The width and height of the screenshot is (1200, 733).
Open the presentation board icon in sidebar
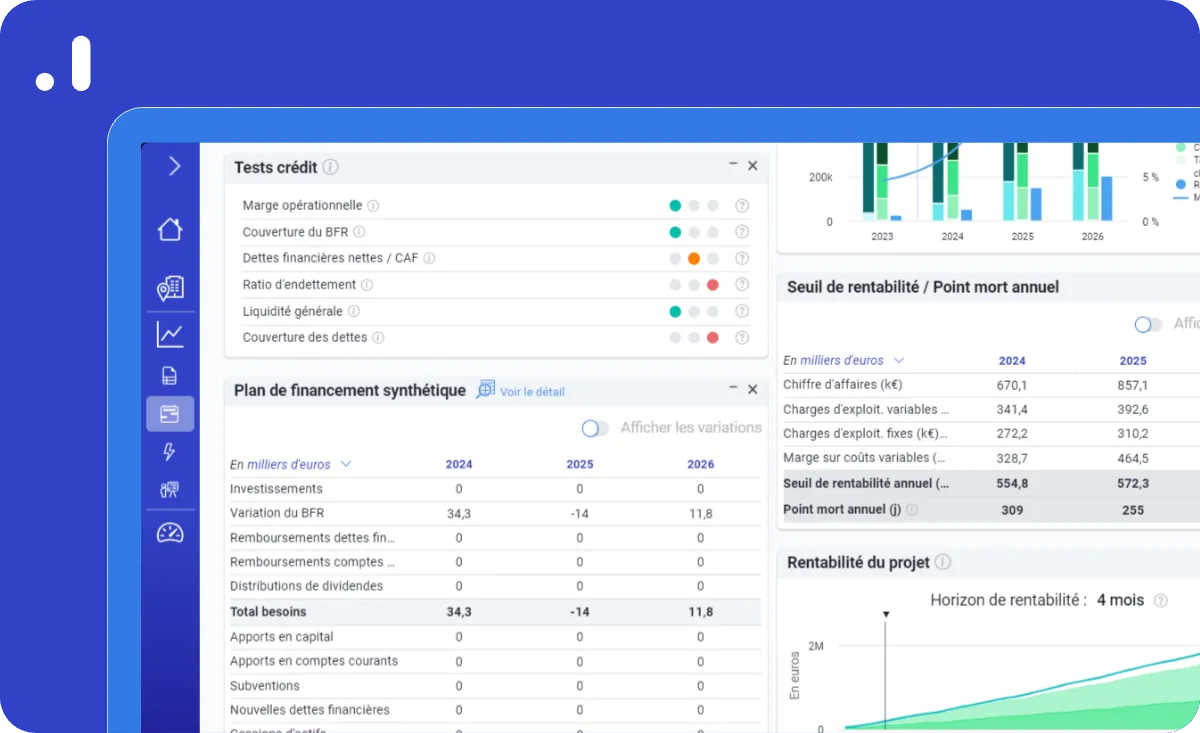170,490
